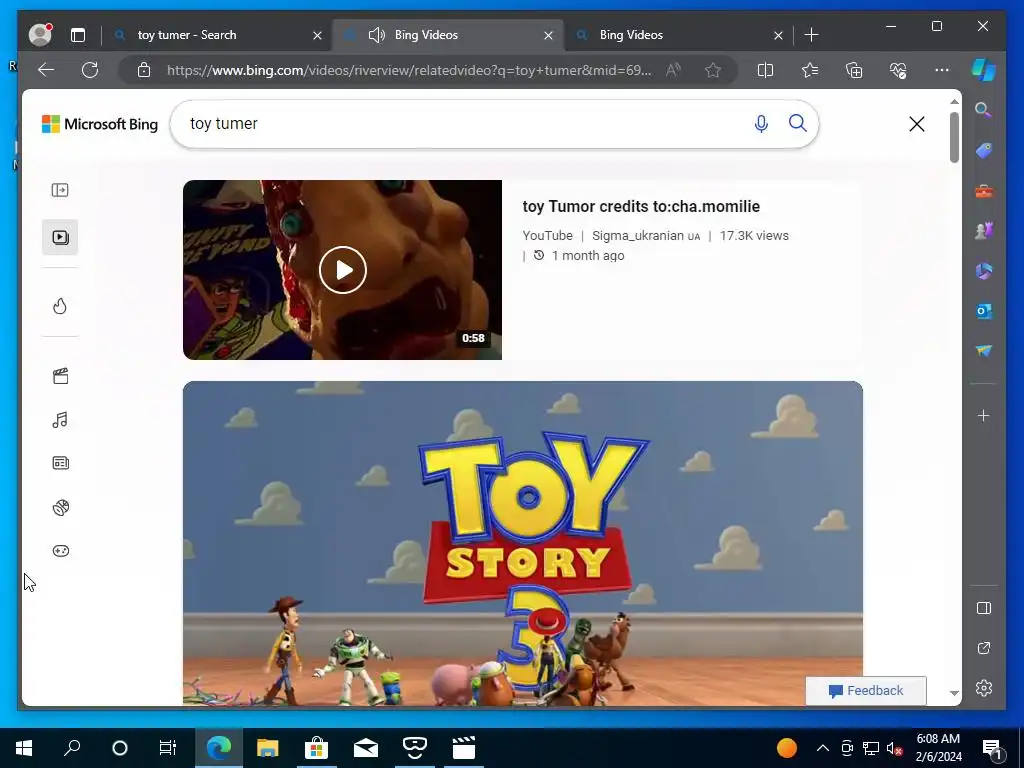
Task: Open Browser essentials heart icon
Action: [x=898, y=70]
